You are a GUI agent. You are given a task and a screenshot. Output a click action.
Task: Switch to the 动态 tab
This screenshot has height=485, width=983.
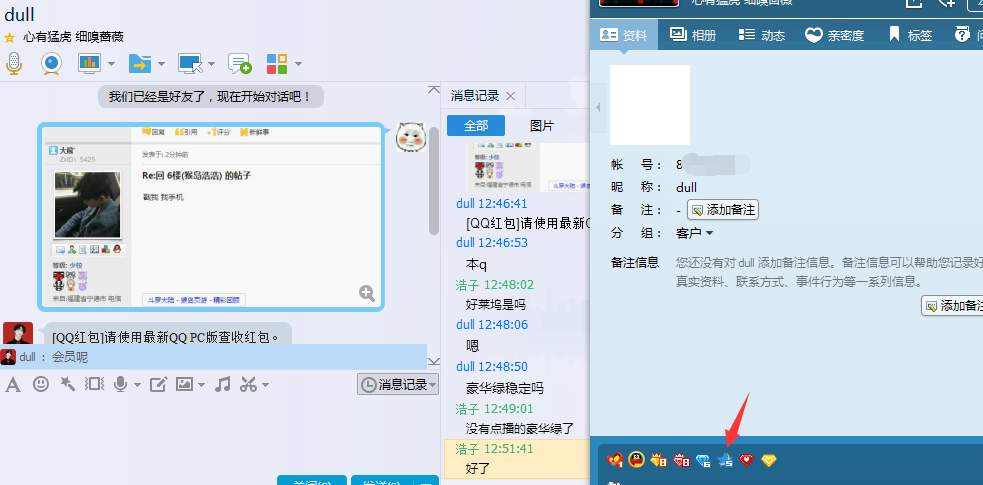click(761, 35)
